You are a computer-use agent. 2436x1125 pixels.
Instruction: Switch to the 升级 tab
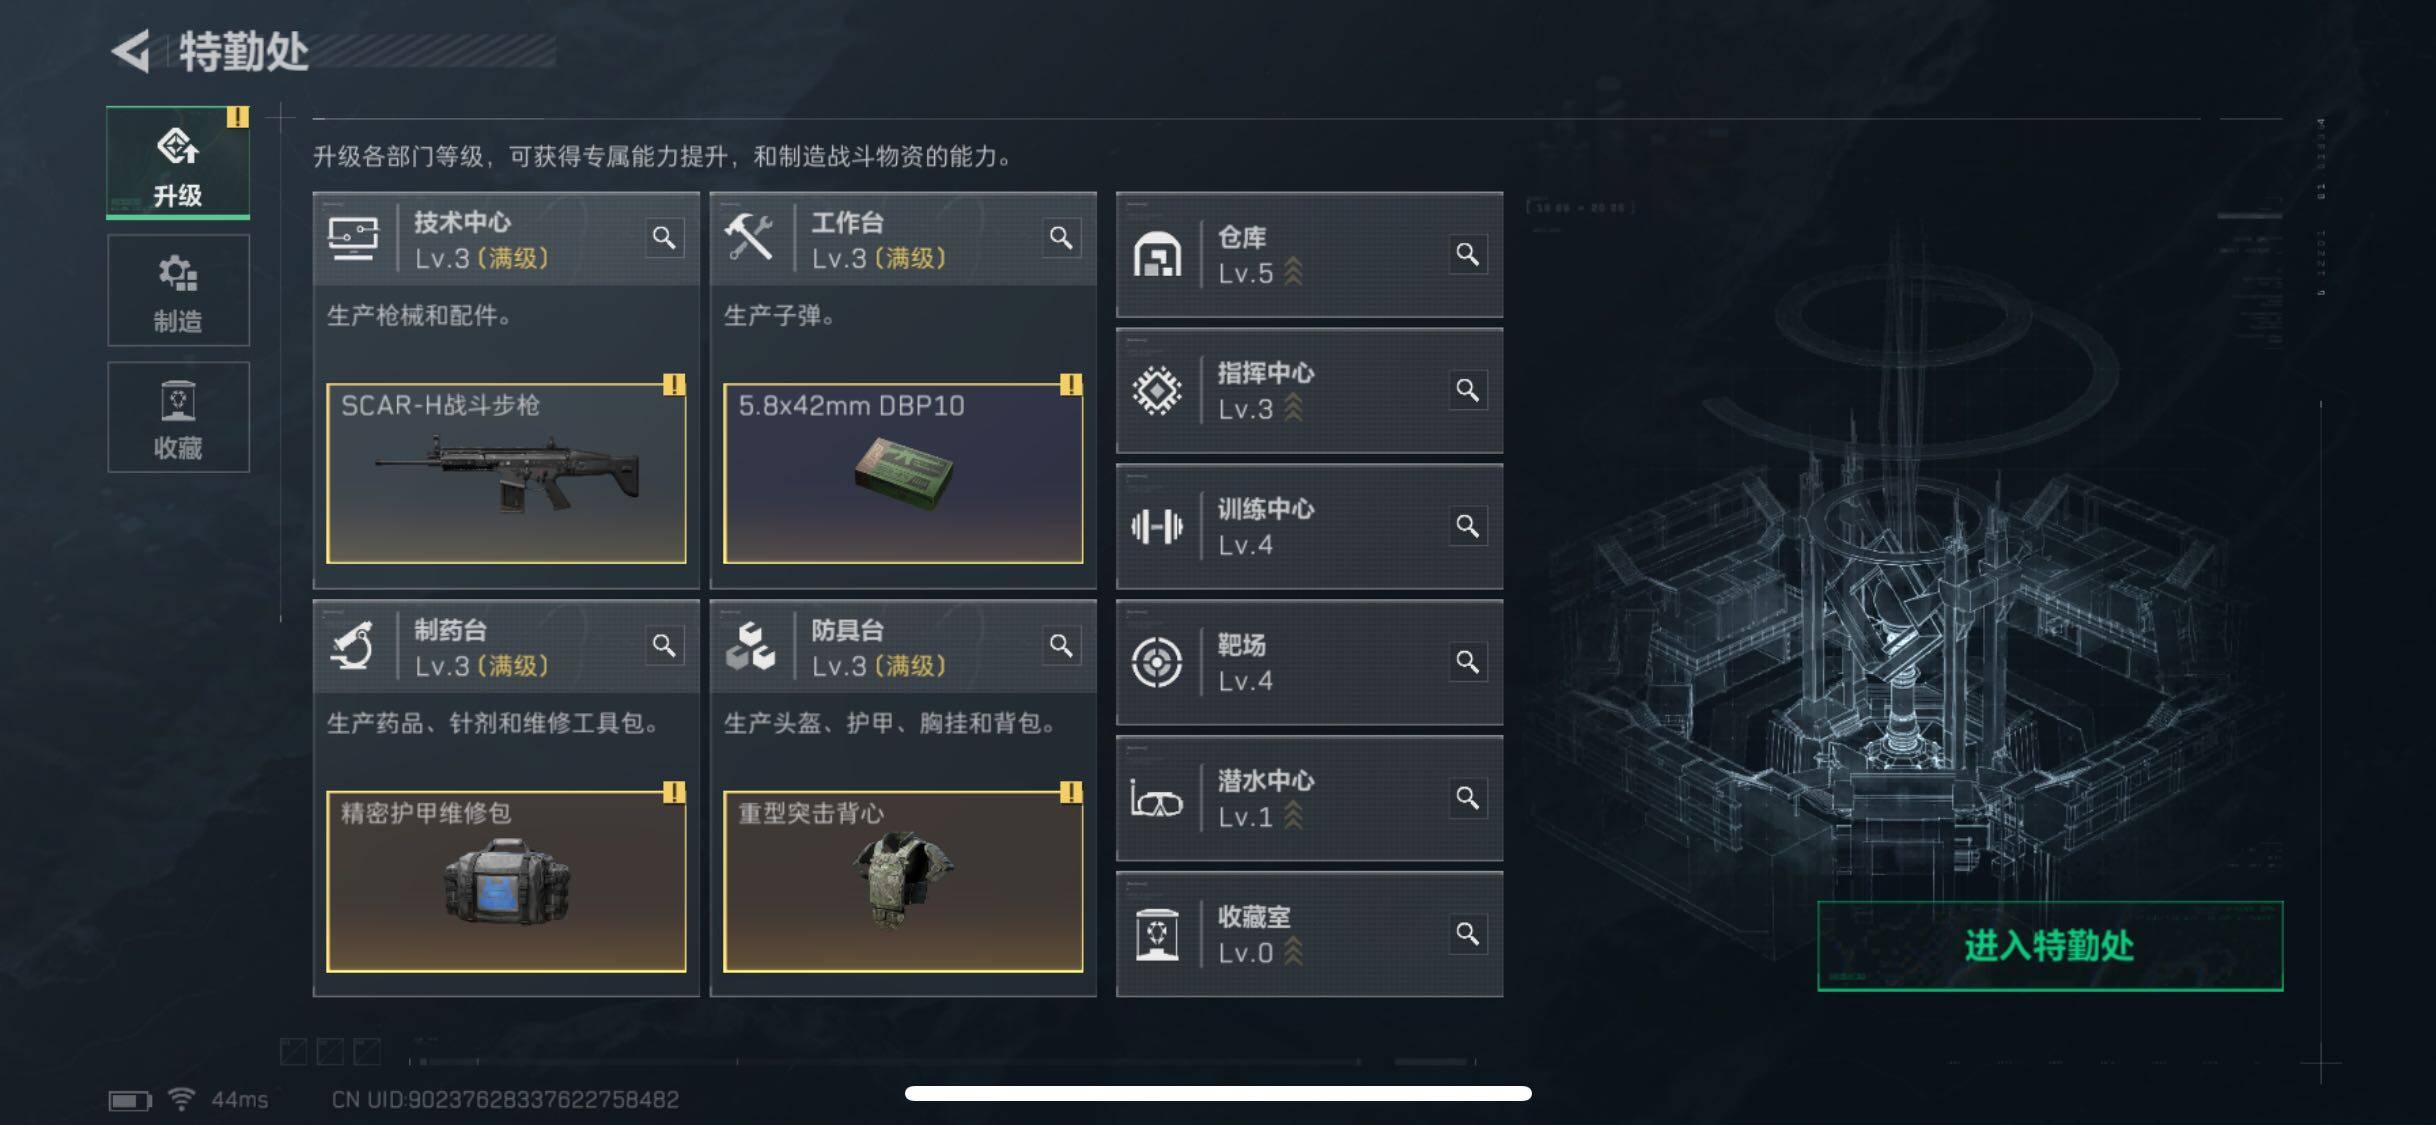[x=178, y=163]
